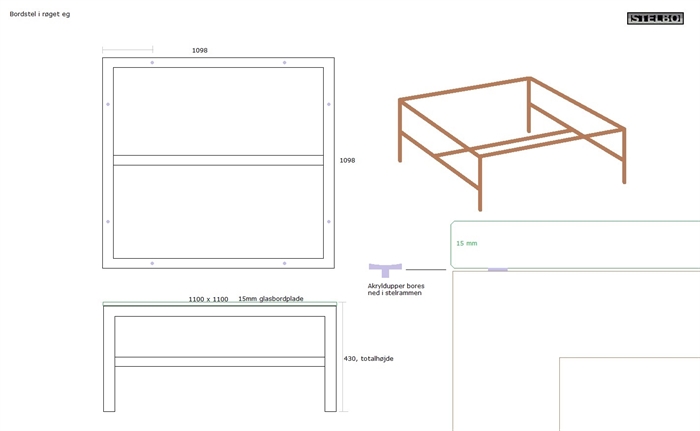Screen dimensions: 700x431
Task: Click the '15mm glasbordplade' label
Action: [270, 299]
